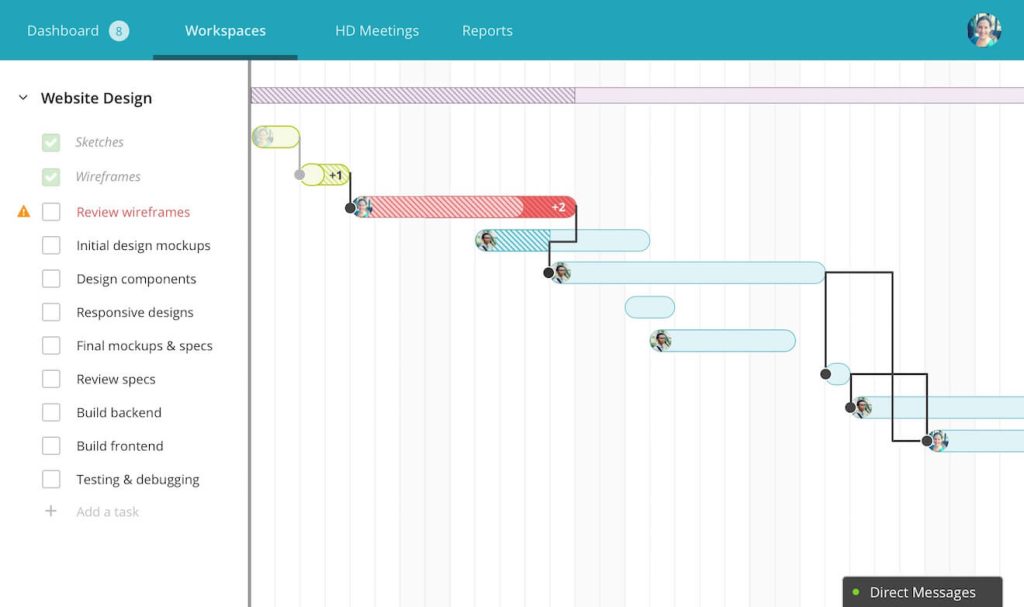The height and width of the screenshot is (607, 1024).
Task: Click the avatar on the Sketches timeline bar
Action: 266,135
